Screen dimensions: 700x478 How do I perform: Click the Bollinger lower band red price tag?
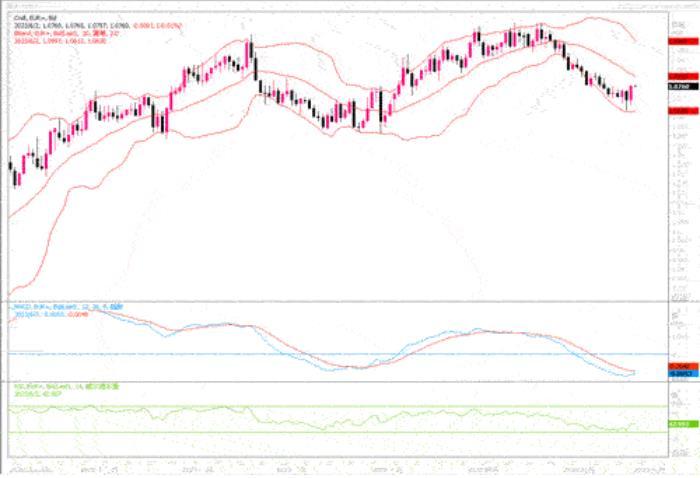683,111
